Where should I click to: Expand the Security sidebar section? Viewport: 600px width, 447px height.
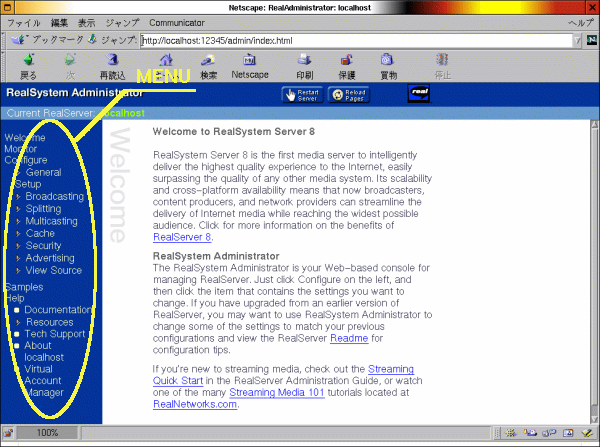point(43,246)
